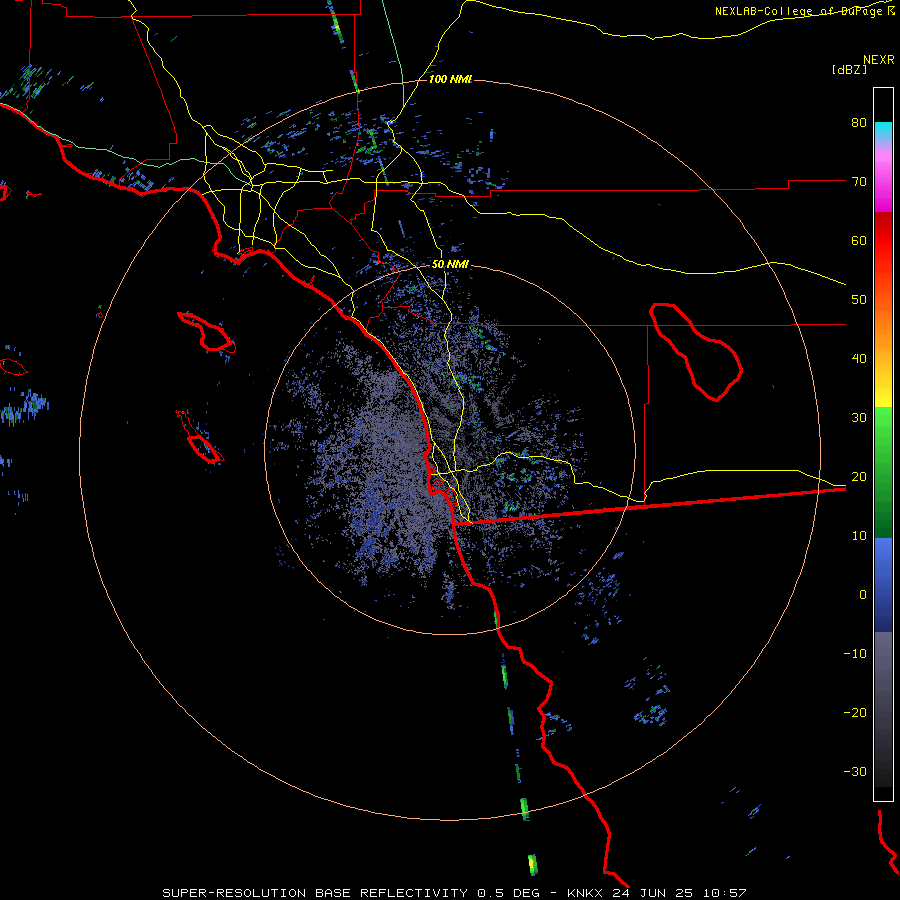Click the 20 dBZ scale value

tap(859, 477)
